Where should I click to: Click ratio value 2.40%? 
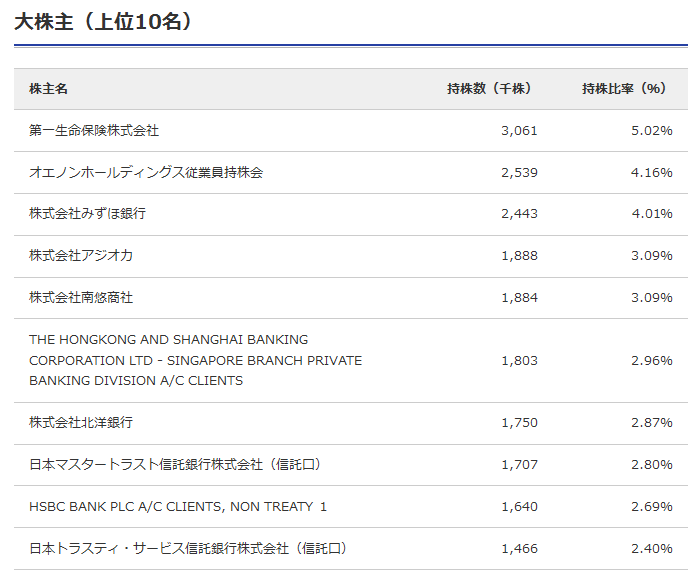(x=652, y=549)
